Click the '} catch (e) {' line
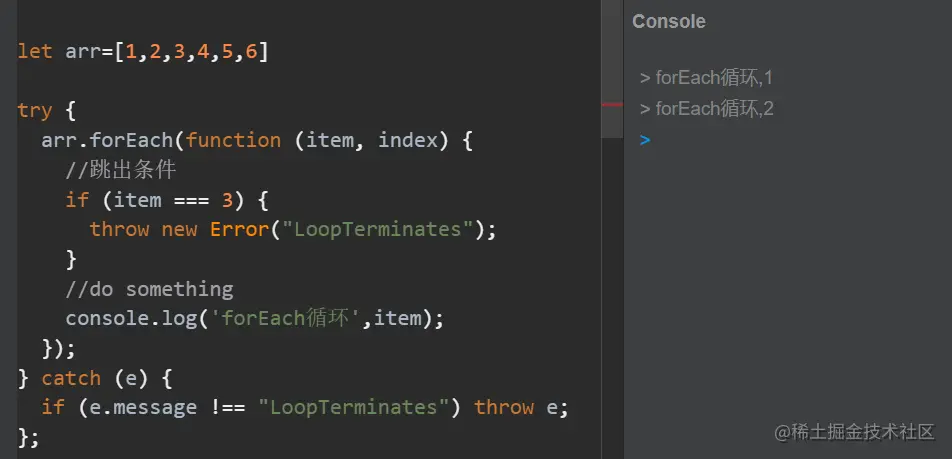 point(95,378)
